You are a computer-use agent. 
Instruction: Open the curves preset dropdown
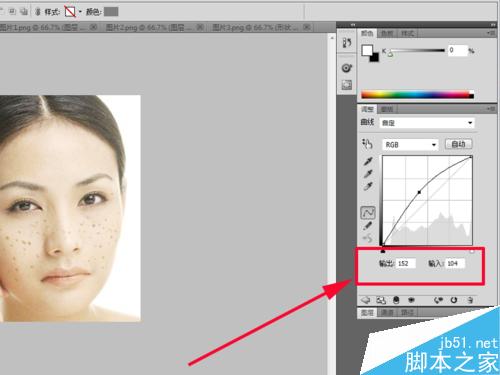coord(427,123)
